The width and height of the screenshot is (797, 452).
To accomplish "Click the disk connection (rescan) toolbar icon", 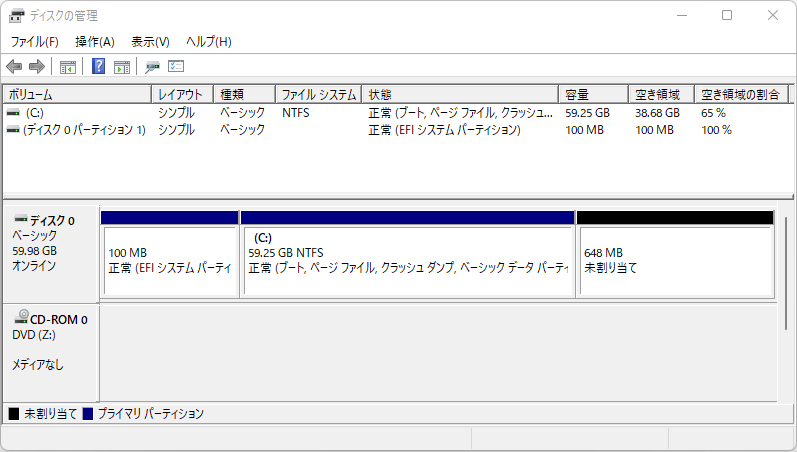I will point(152,67).
